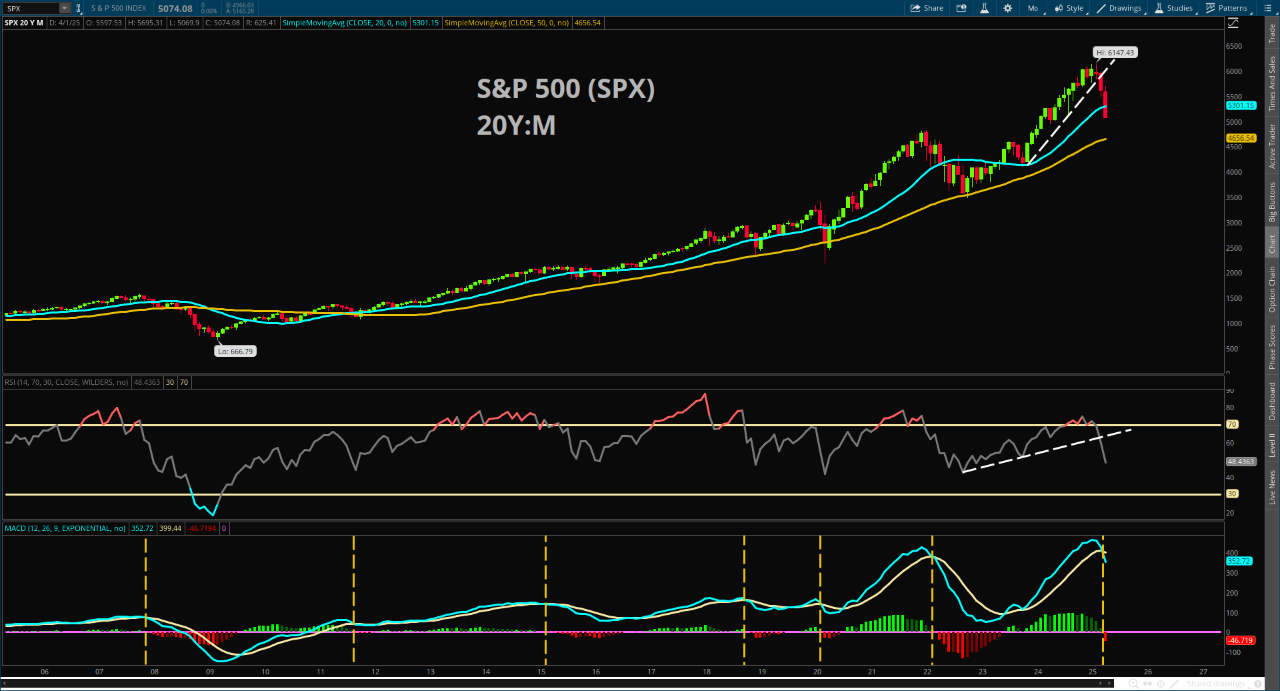Viewport: 1280px width, 691px height.
Task: Open the chart settings gear icon
Action: coord(1007,8)
